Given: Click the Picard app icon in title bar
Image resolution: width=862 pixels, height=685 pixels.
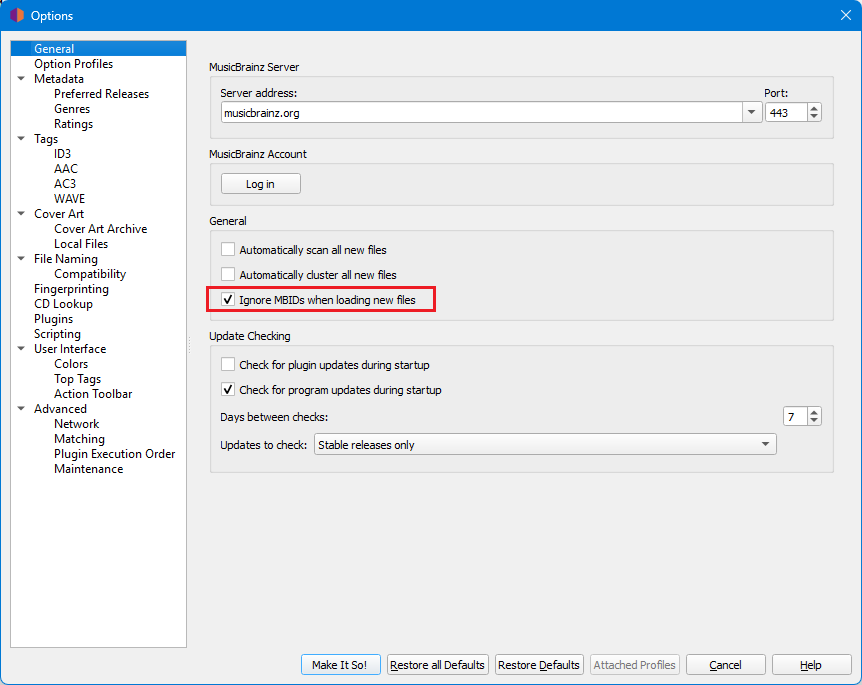Looking at the screenshot, I should pos(16,15).
